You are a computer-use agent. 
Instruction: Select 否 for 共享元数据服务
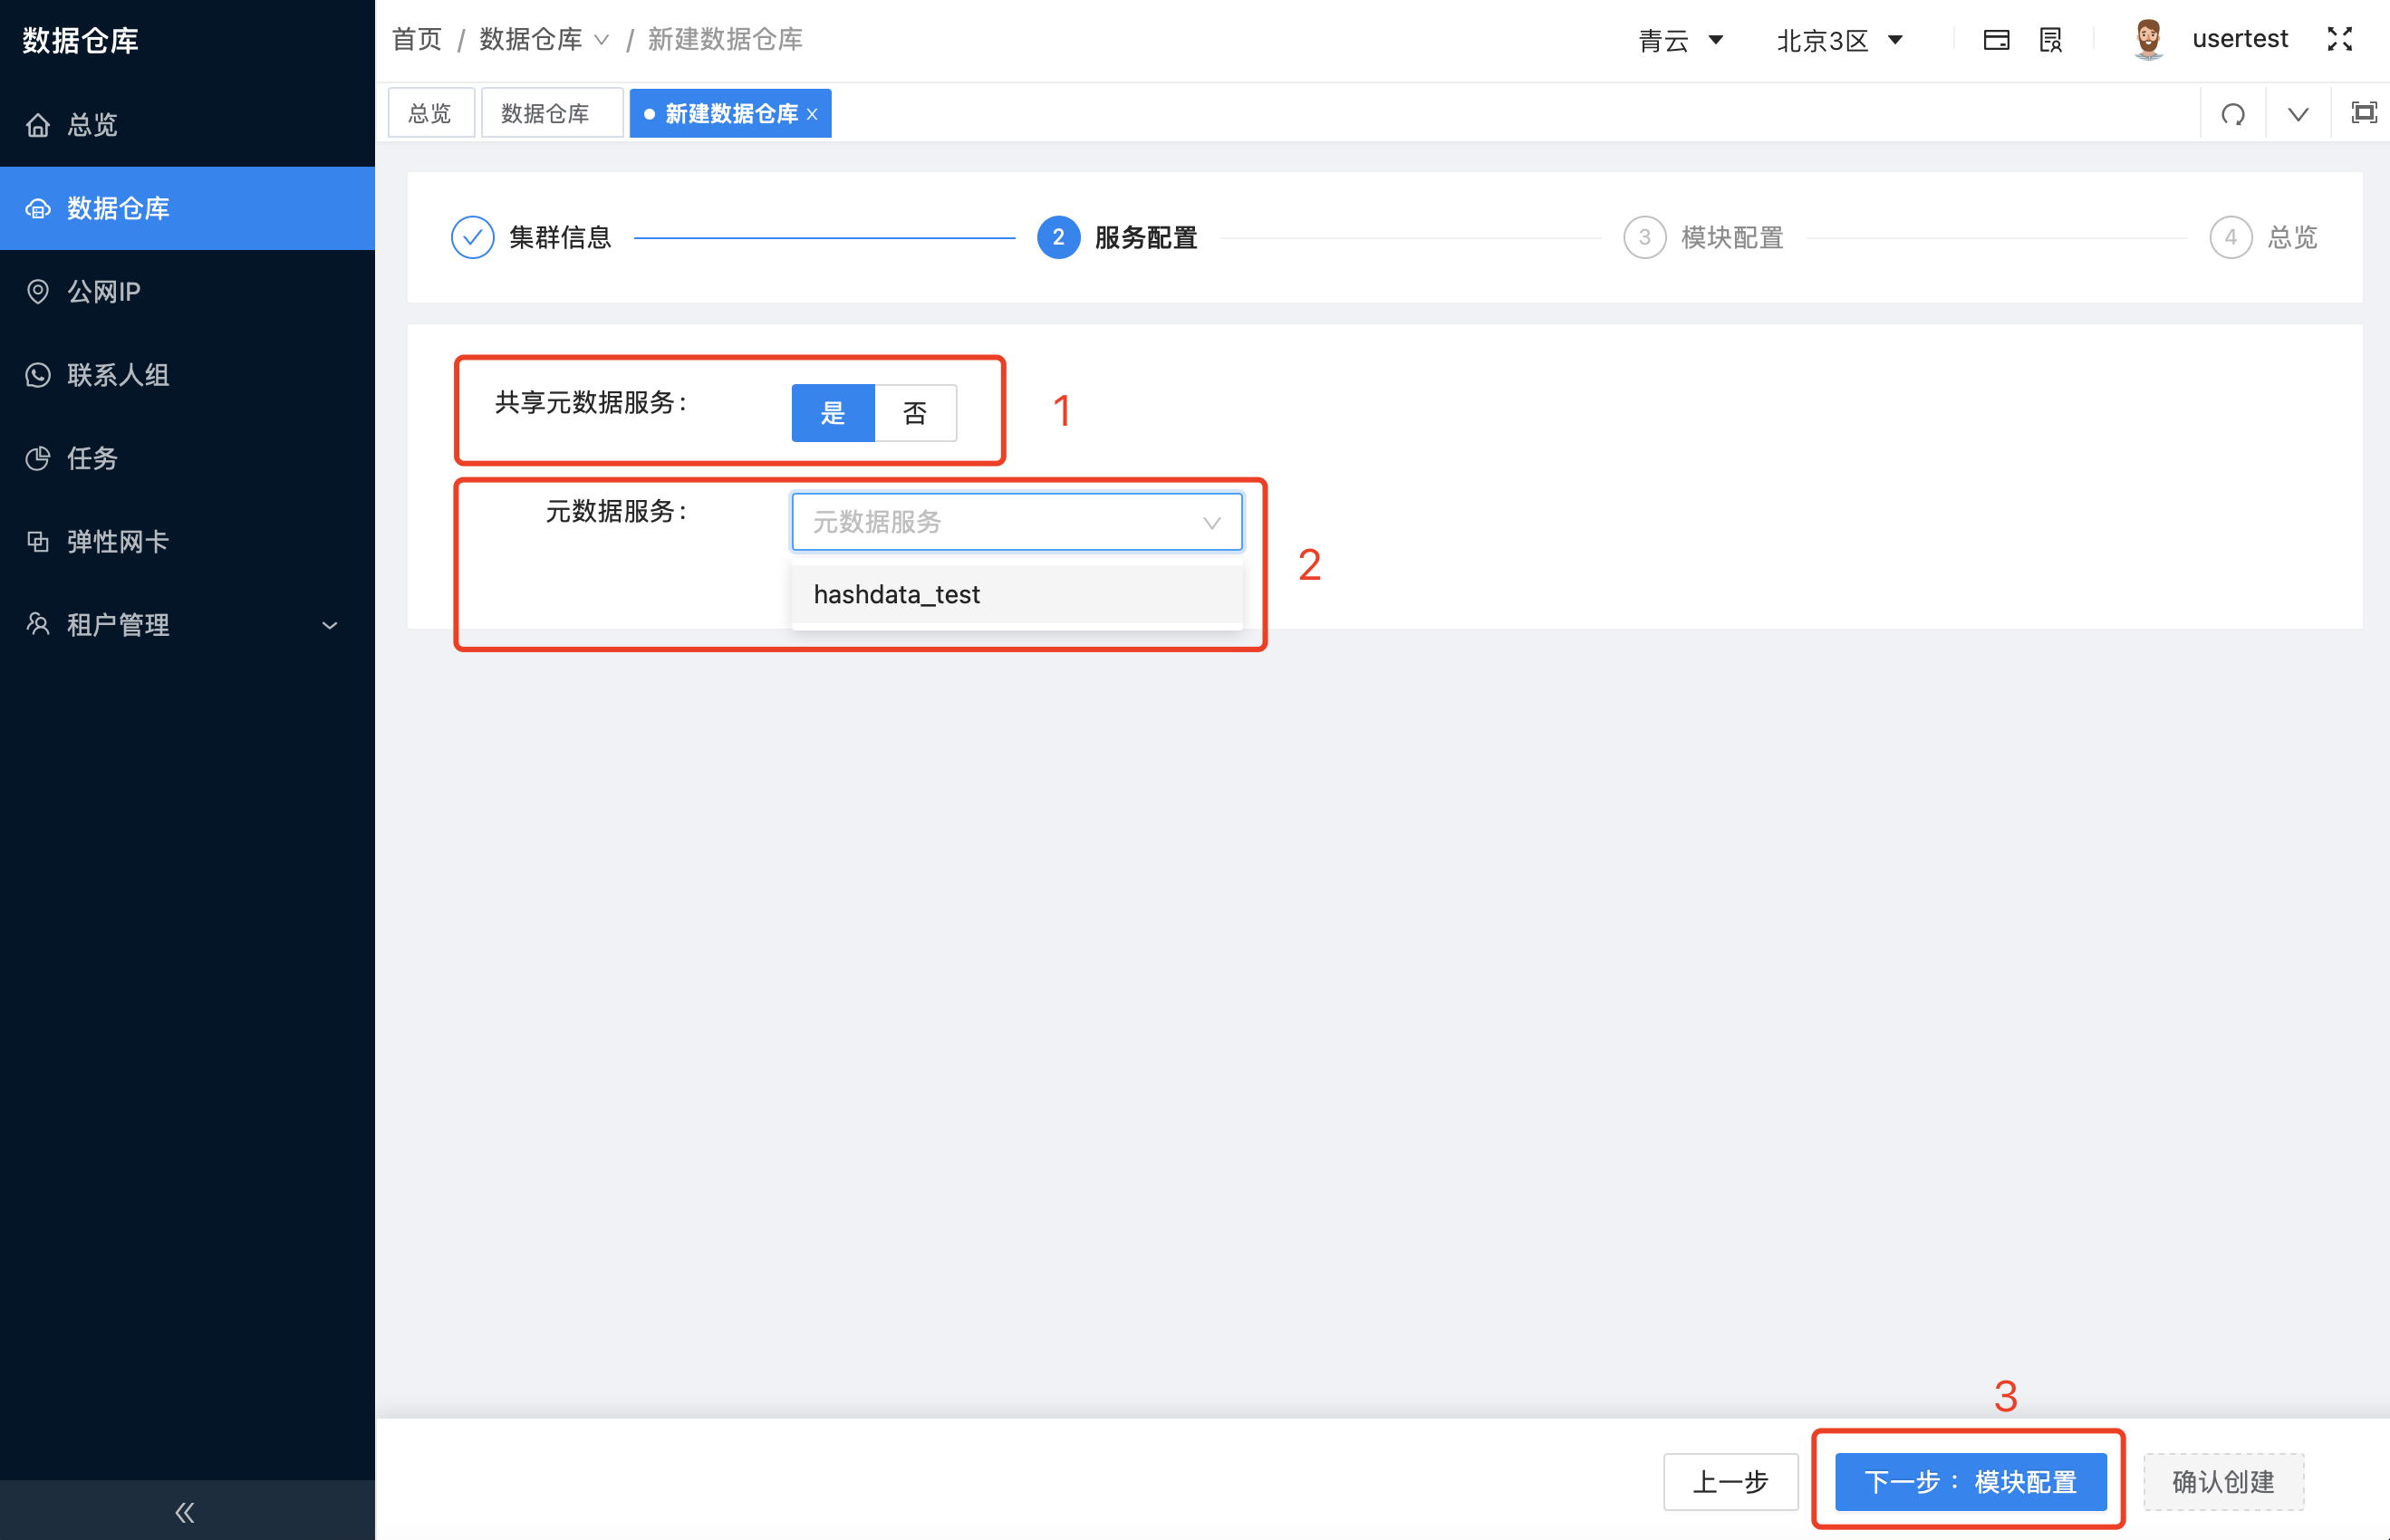point(915,412)
